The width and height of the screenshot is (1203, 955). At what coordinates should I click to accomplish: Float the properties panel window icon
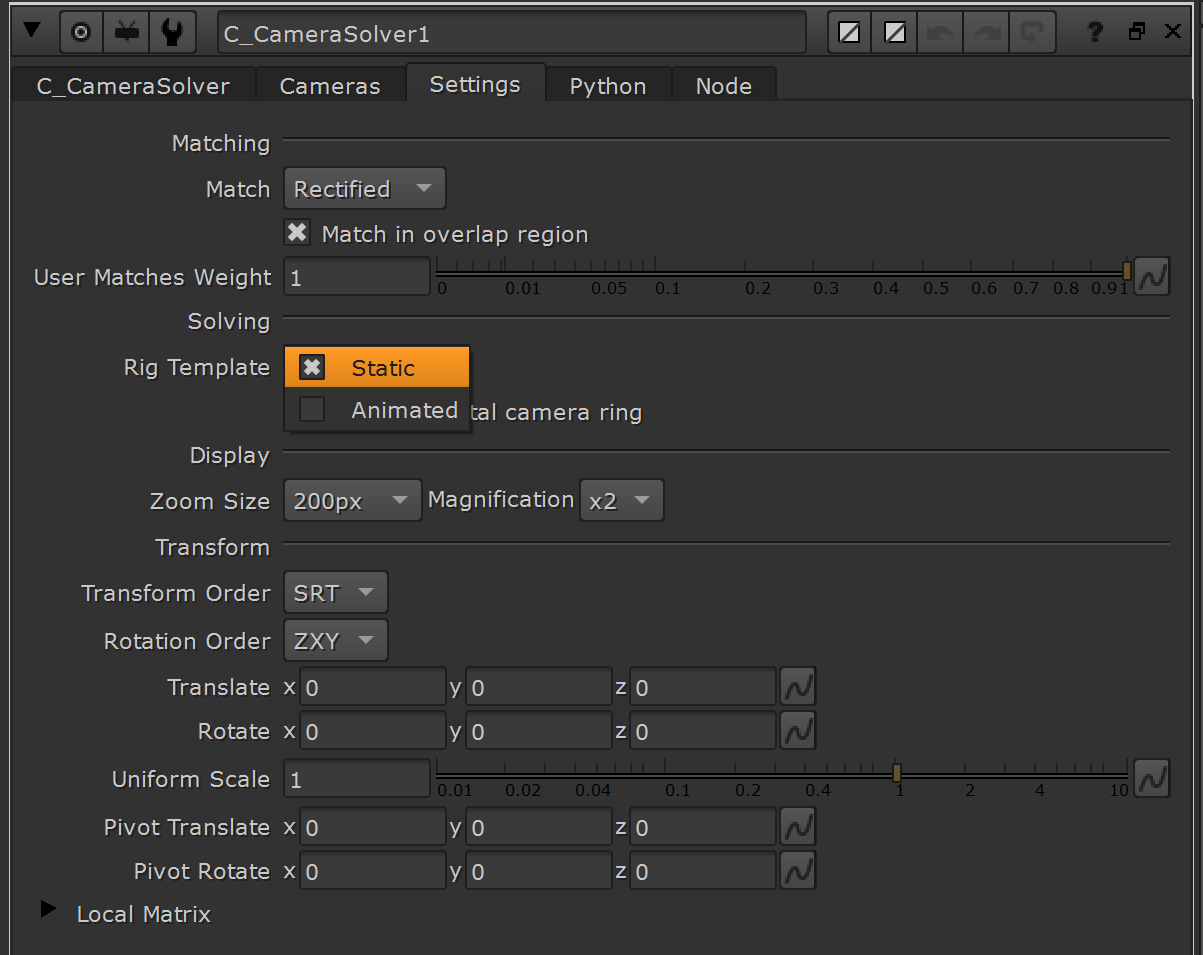(x=1136, y=32)
